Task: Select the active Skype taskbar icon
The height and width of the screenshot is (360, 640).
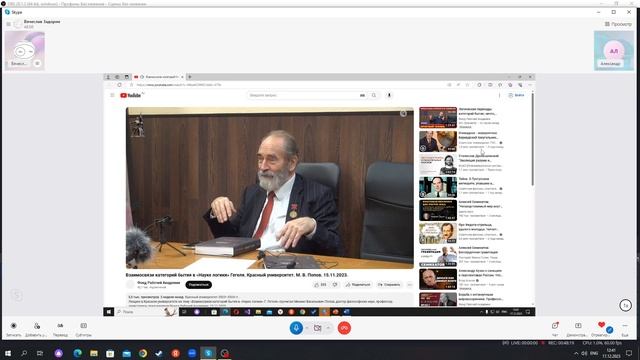Action: [208, 353]
